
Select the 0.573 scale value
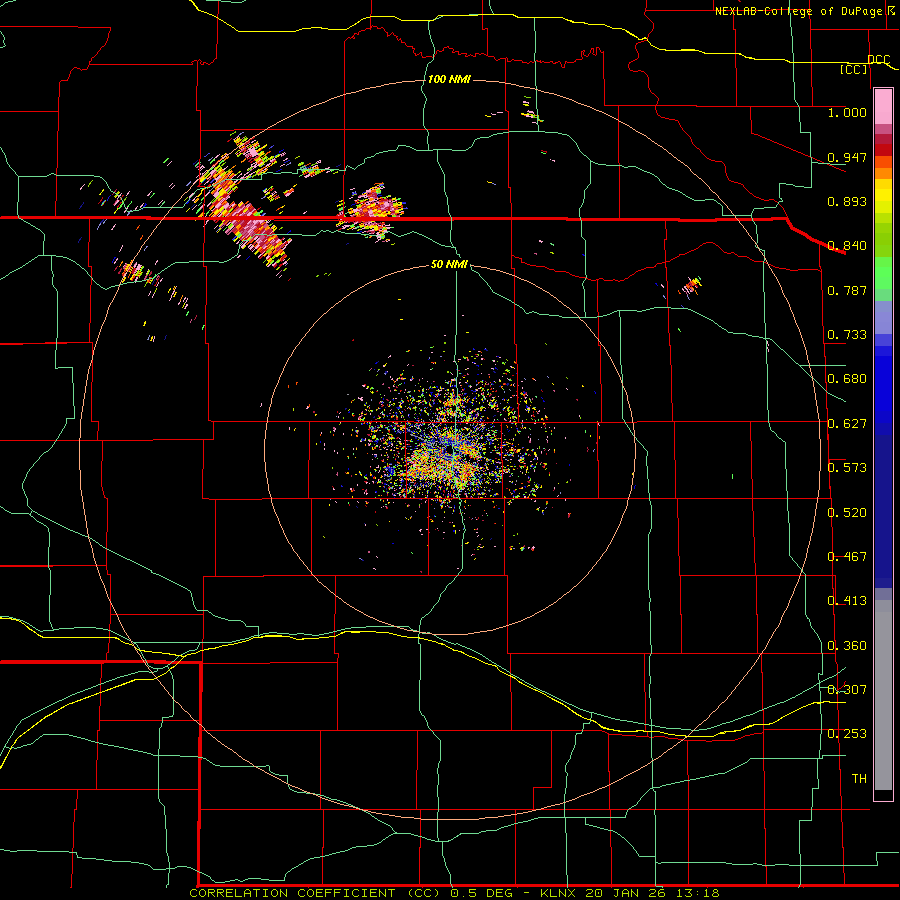(847, 468)
